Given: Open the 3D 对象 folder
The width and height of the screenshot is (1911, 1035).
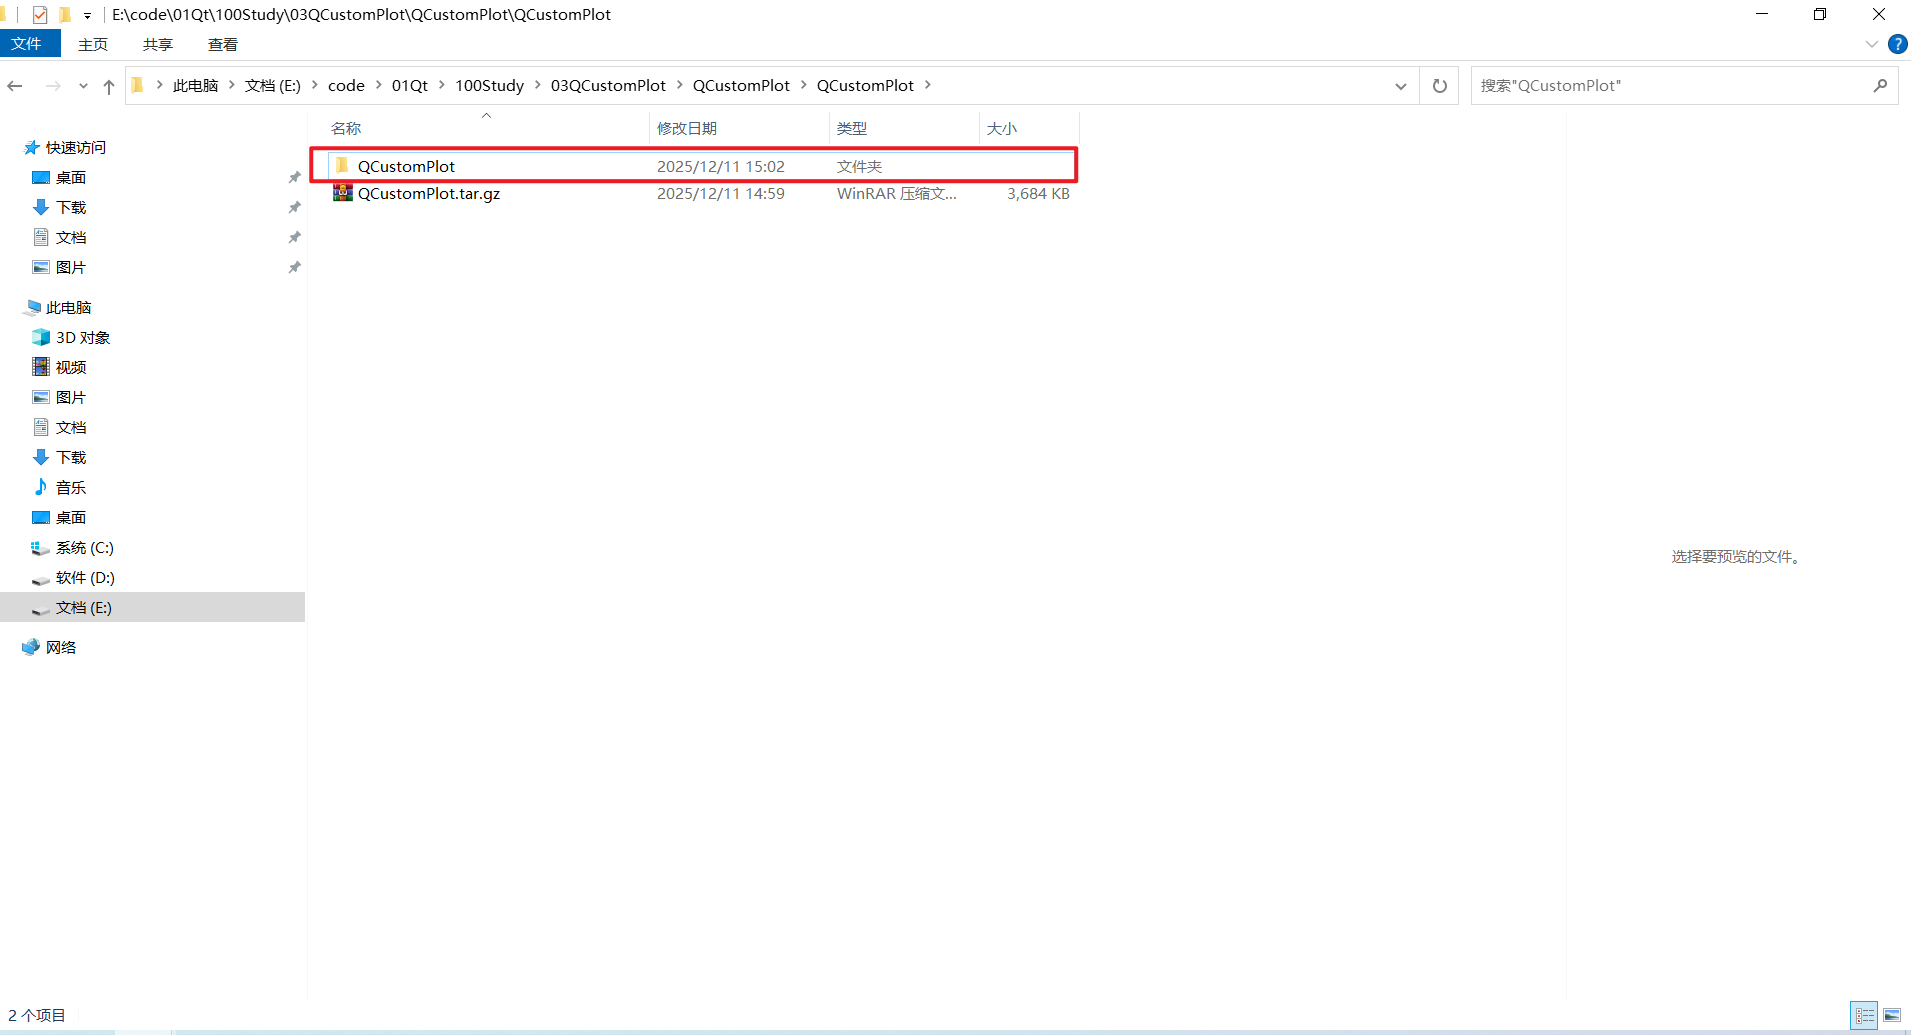Looking at the screenshot, I should 83,338.
